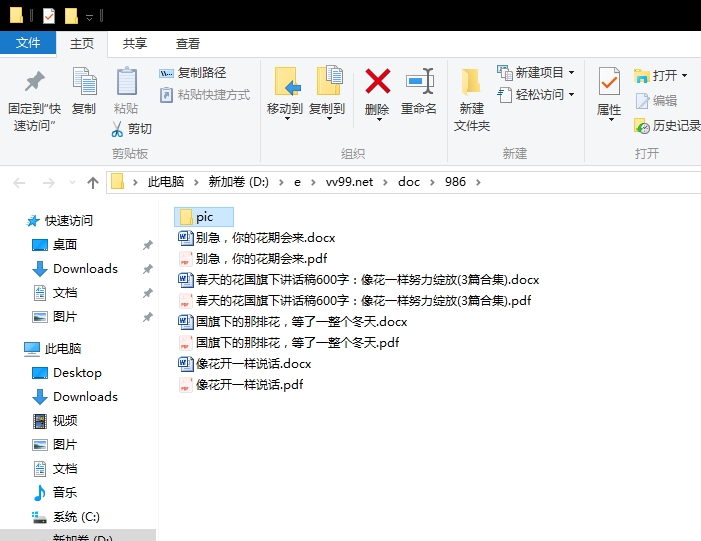Click 此电脑 in the address bar
This screenshot has height=541, width=701.
coord(166,182)
